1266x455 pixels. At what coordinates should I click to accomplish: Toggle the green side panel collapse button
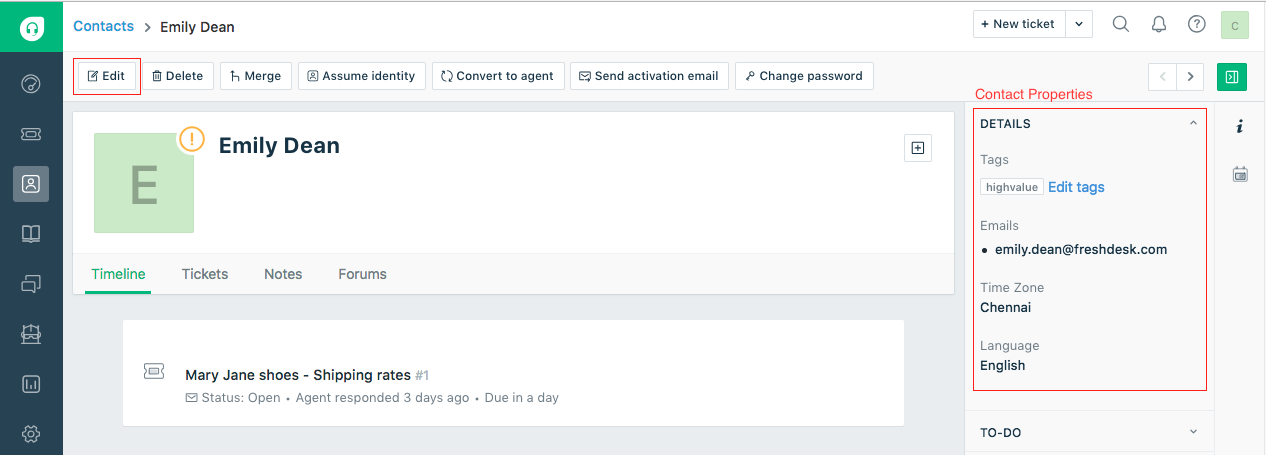1232,76
